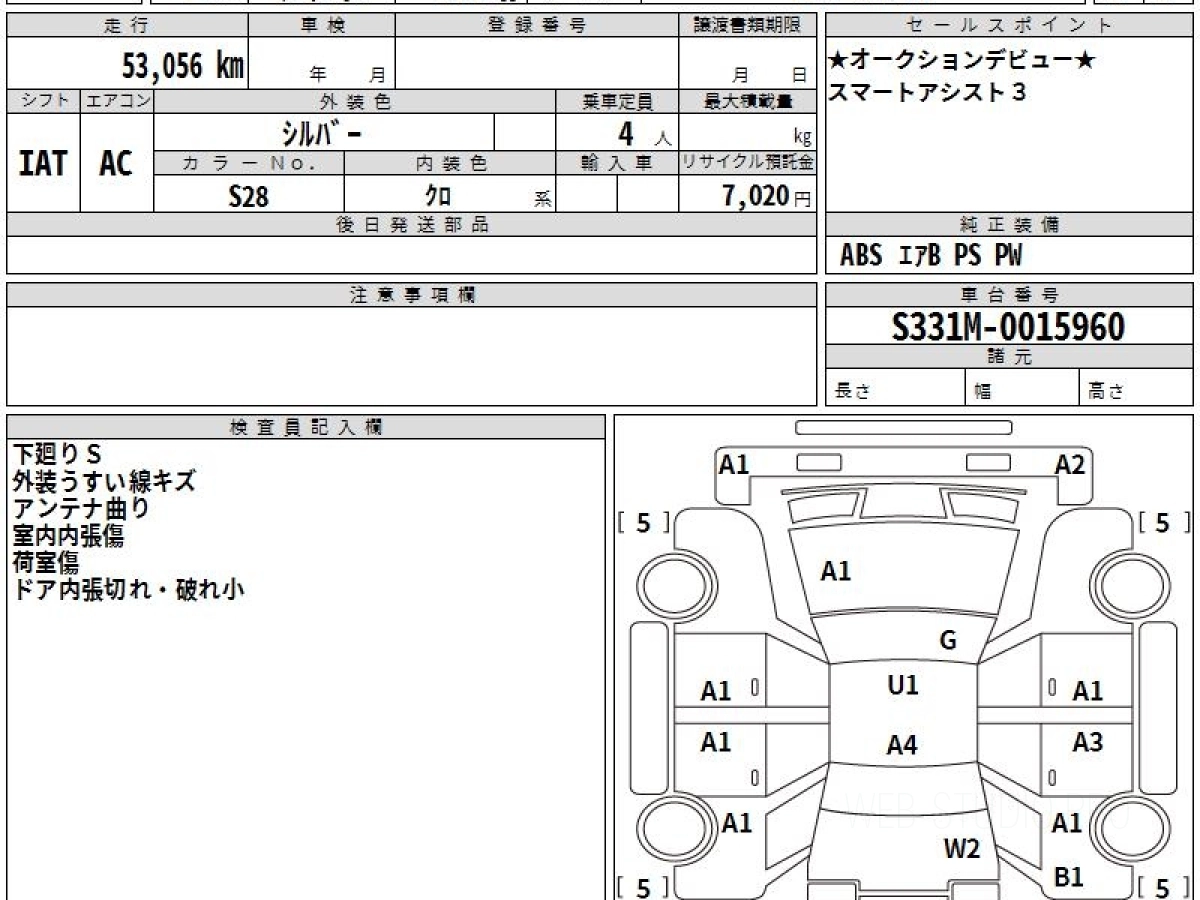Click chassis number S331M-0015960
The width and height of the screenshot is (1200, 900).
(x=1008, y=327)
